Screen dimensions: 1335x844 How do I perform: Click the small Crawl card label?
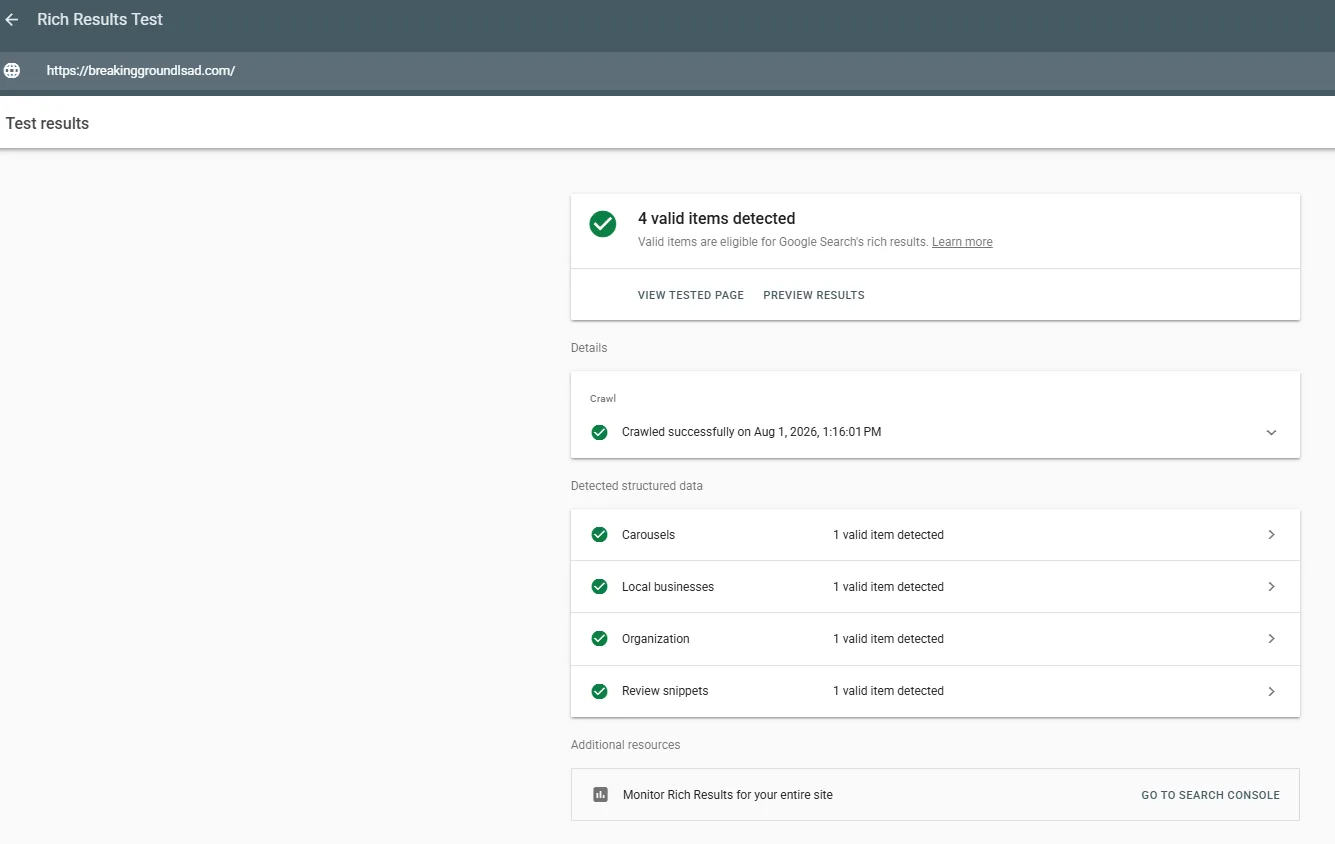pyautogui.click(x=603, y=399)
